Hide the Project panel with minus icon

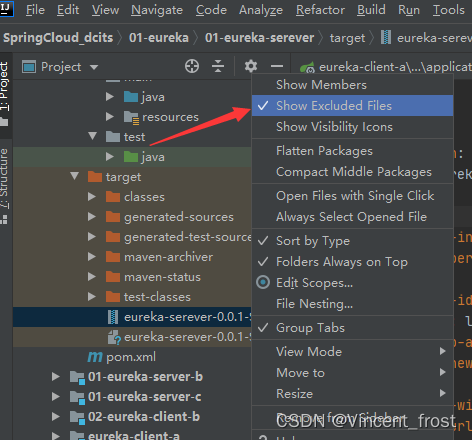[277, 66]
